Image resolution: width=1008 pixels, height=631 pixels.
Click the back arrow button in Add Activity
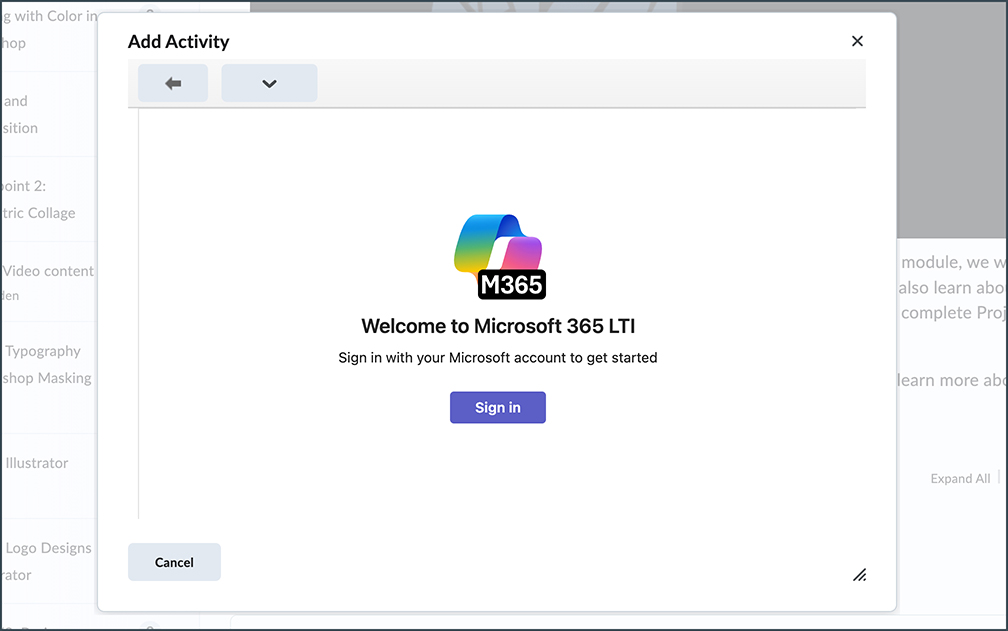173,83
